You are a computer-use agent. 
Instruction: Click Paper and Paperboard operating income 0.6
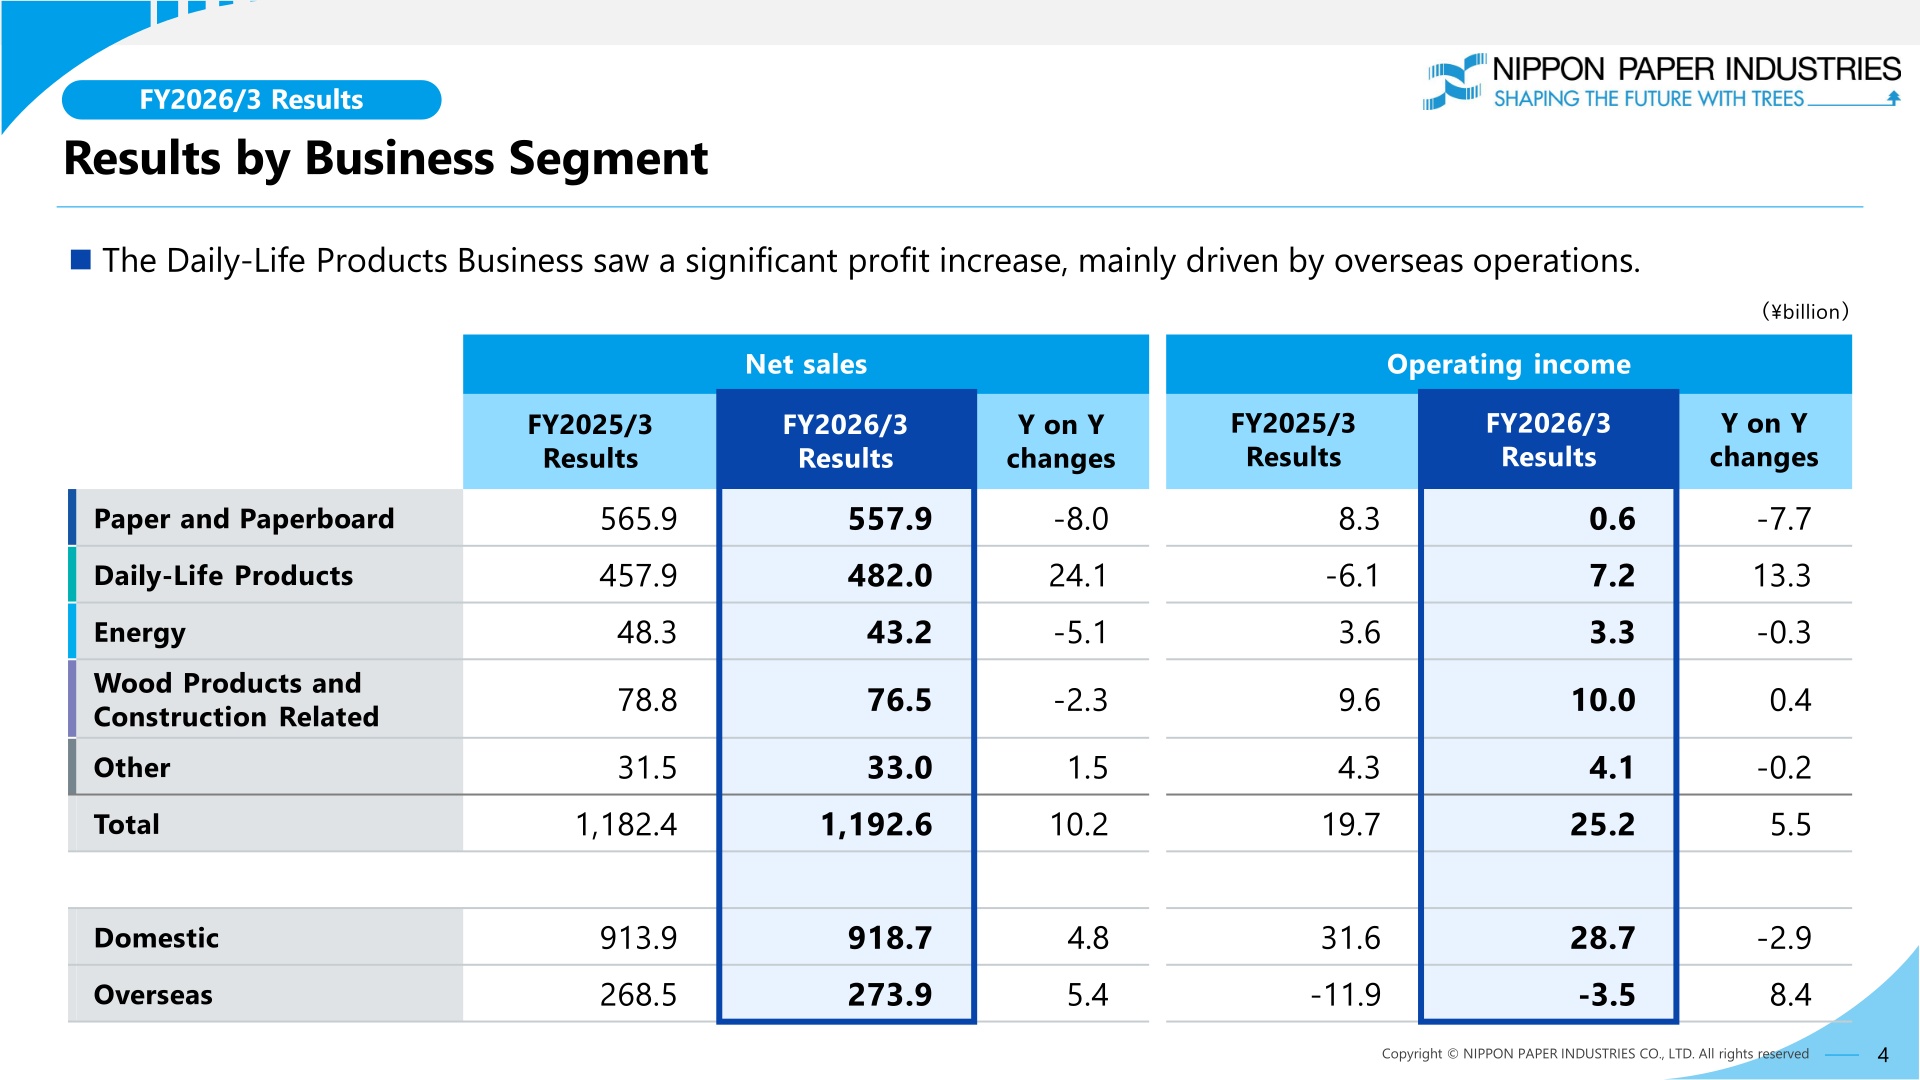(x=1612, y=519)
